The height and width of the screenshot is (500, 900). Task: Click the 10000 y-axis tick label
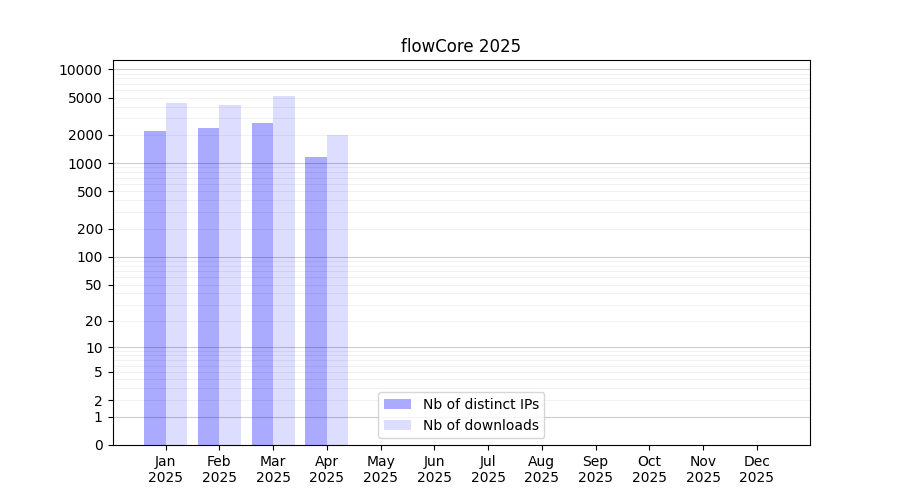(x=80, y=70)
